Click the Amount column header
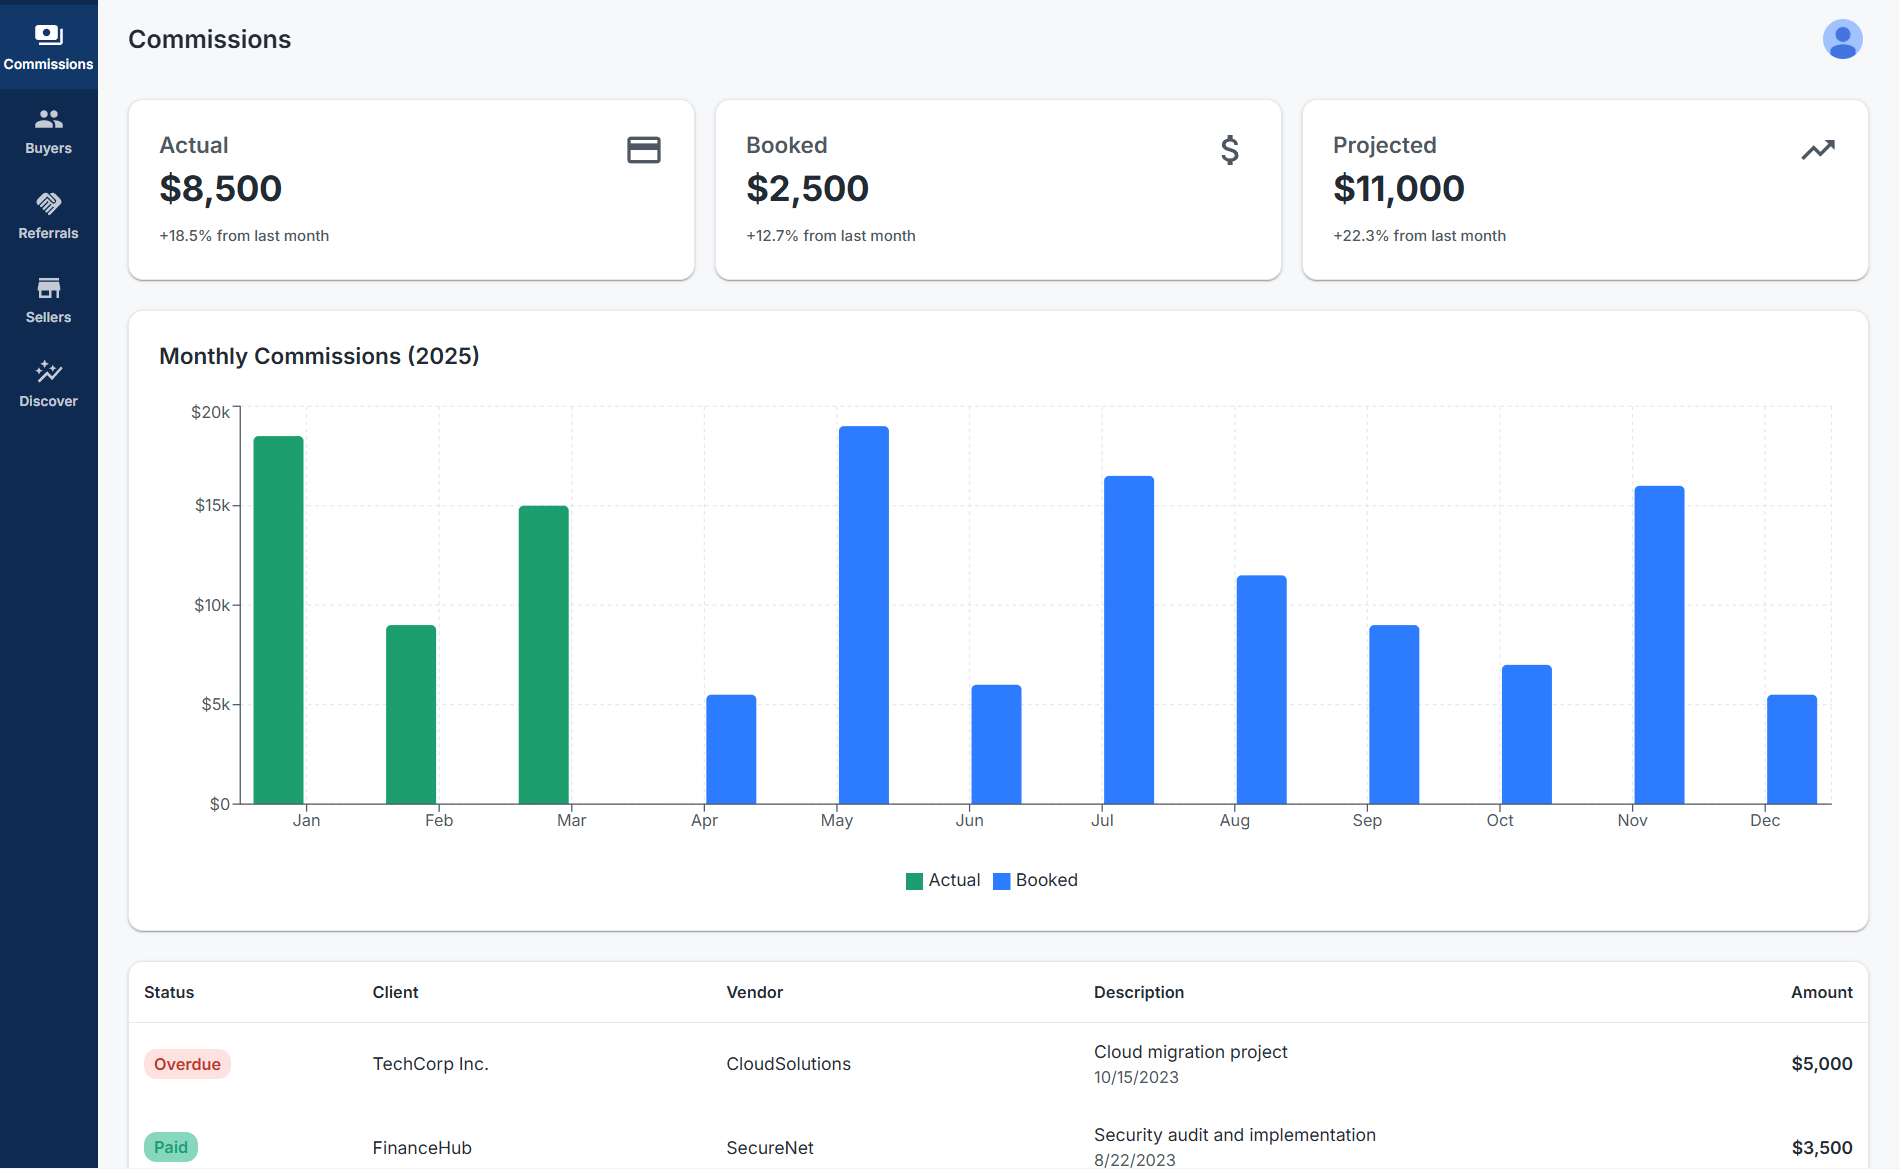1900x1169 pixels. [1821, 992]
